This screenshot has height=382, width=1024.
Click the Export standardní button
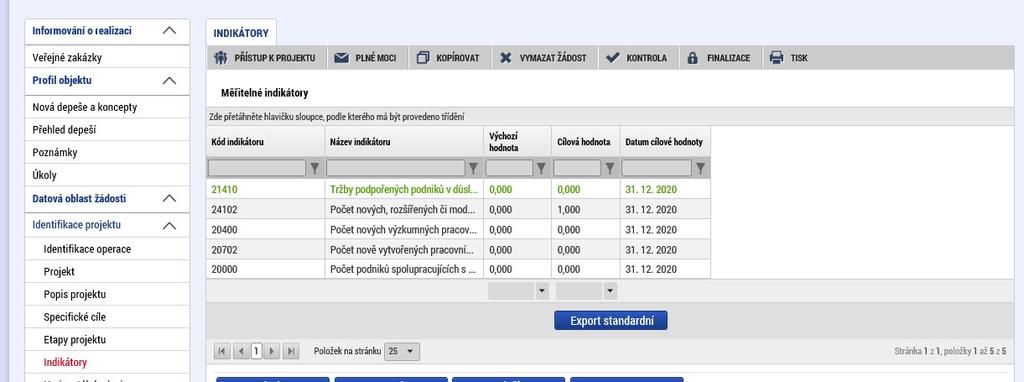point(611,321)
